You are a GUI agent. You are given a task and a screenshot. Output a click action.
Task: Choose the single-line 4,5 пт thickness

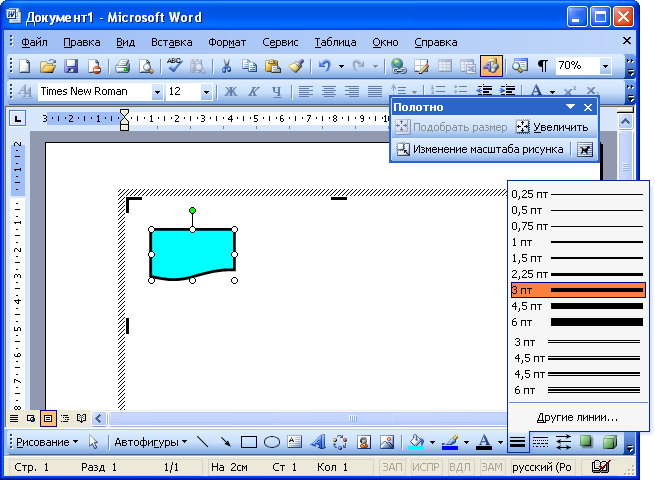pyautogui.click(x=578, y=306)
